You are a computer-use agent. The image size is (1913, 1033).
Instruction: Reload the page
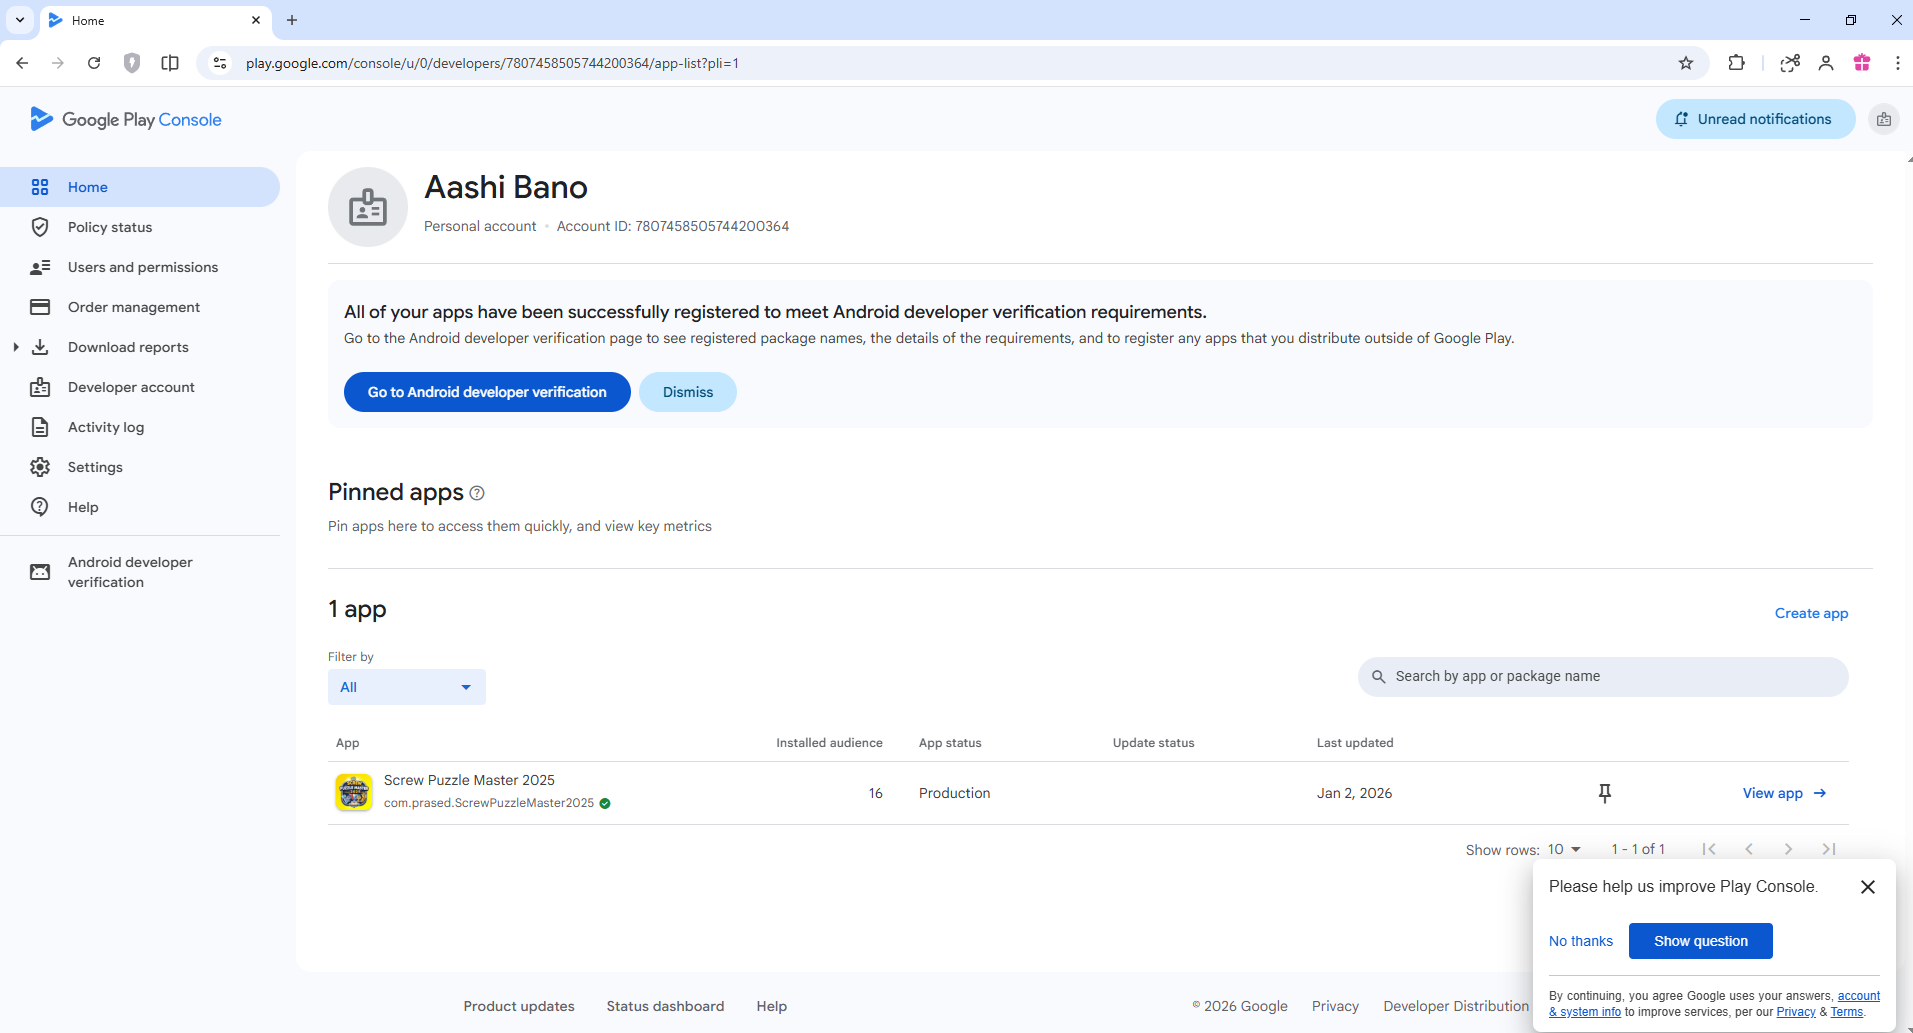click(x=94, y=63)
